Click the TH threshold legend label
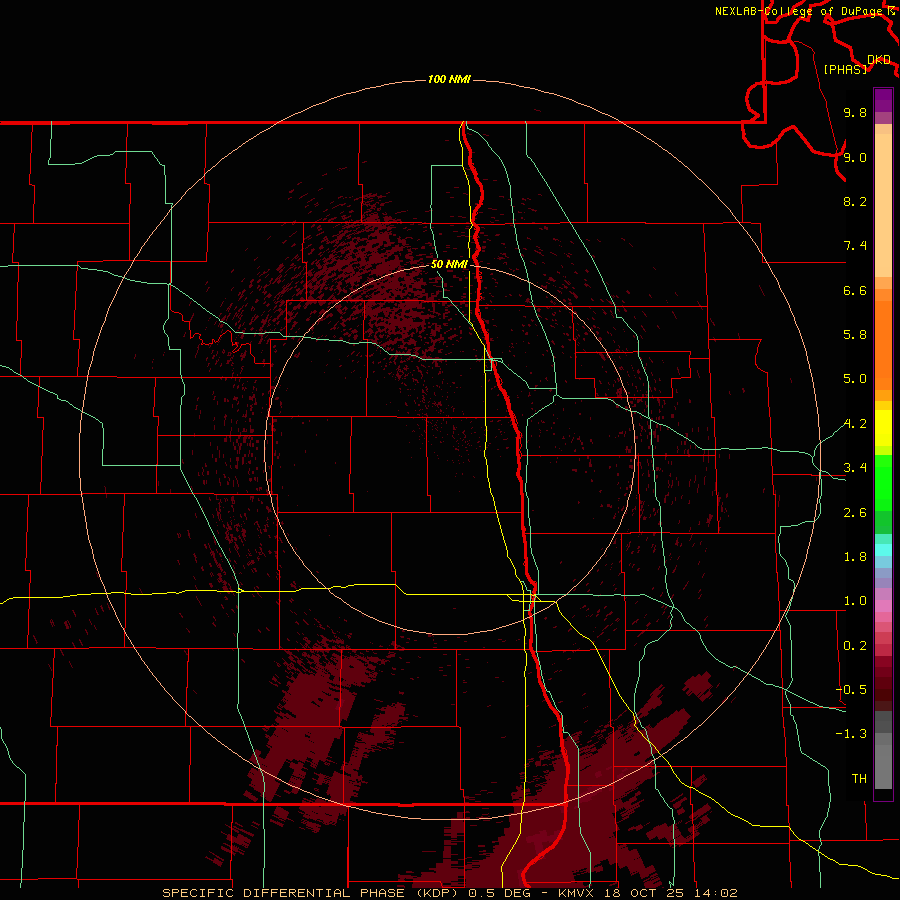 tap(859, 779)
